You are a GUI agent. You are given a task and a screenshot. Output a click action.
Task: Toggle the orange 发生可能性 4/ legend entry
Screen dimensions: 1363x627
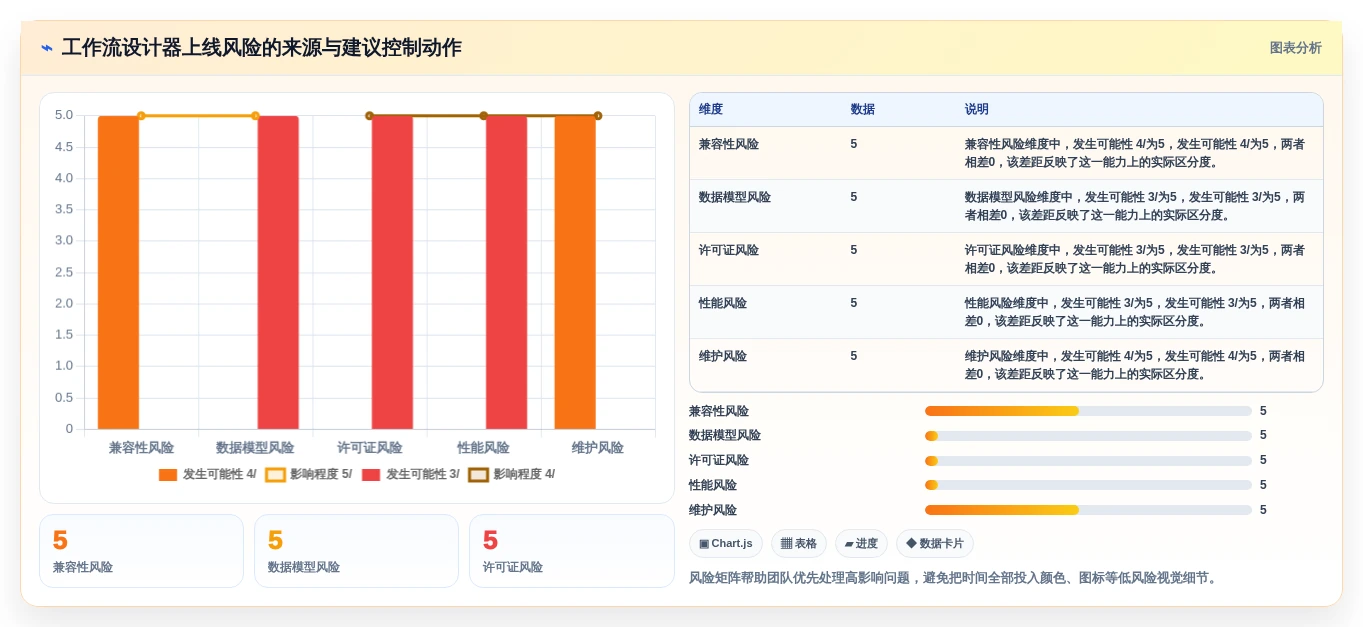point(208,474)
